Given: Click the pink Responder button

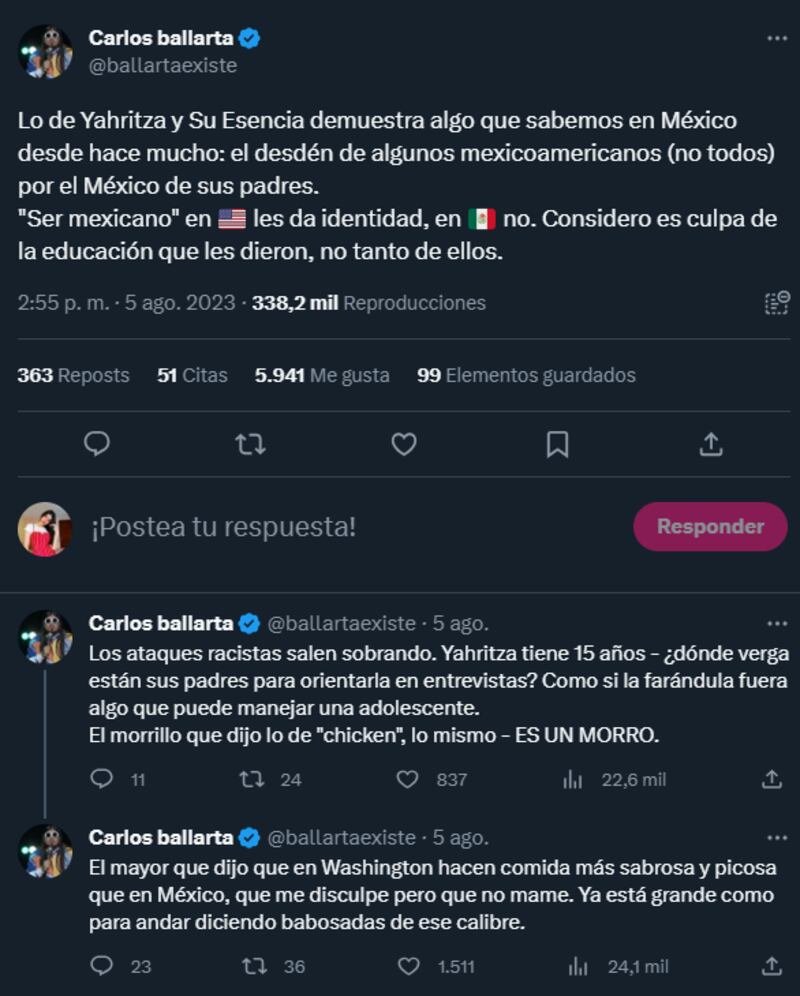Looking at the screenshot, I should tap(710, 527).
